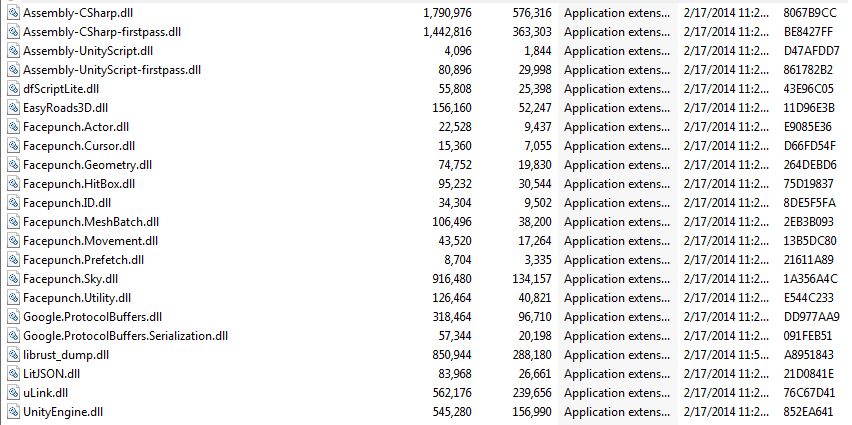
Task: Click the dfScriptLite.dll file icon
Action: (13, 89)
